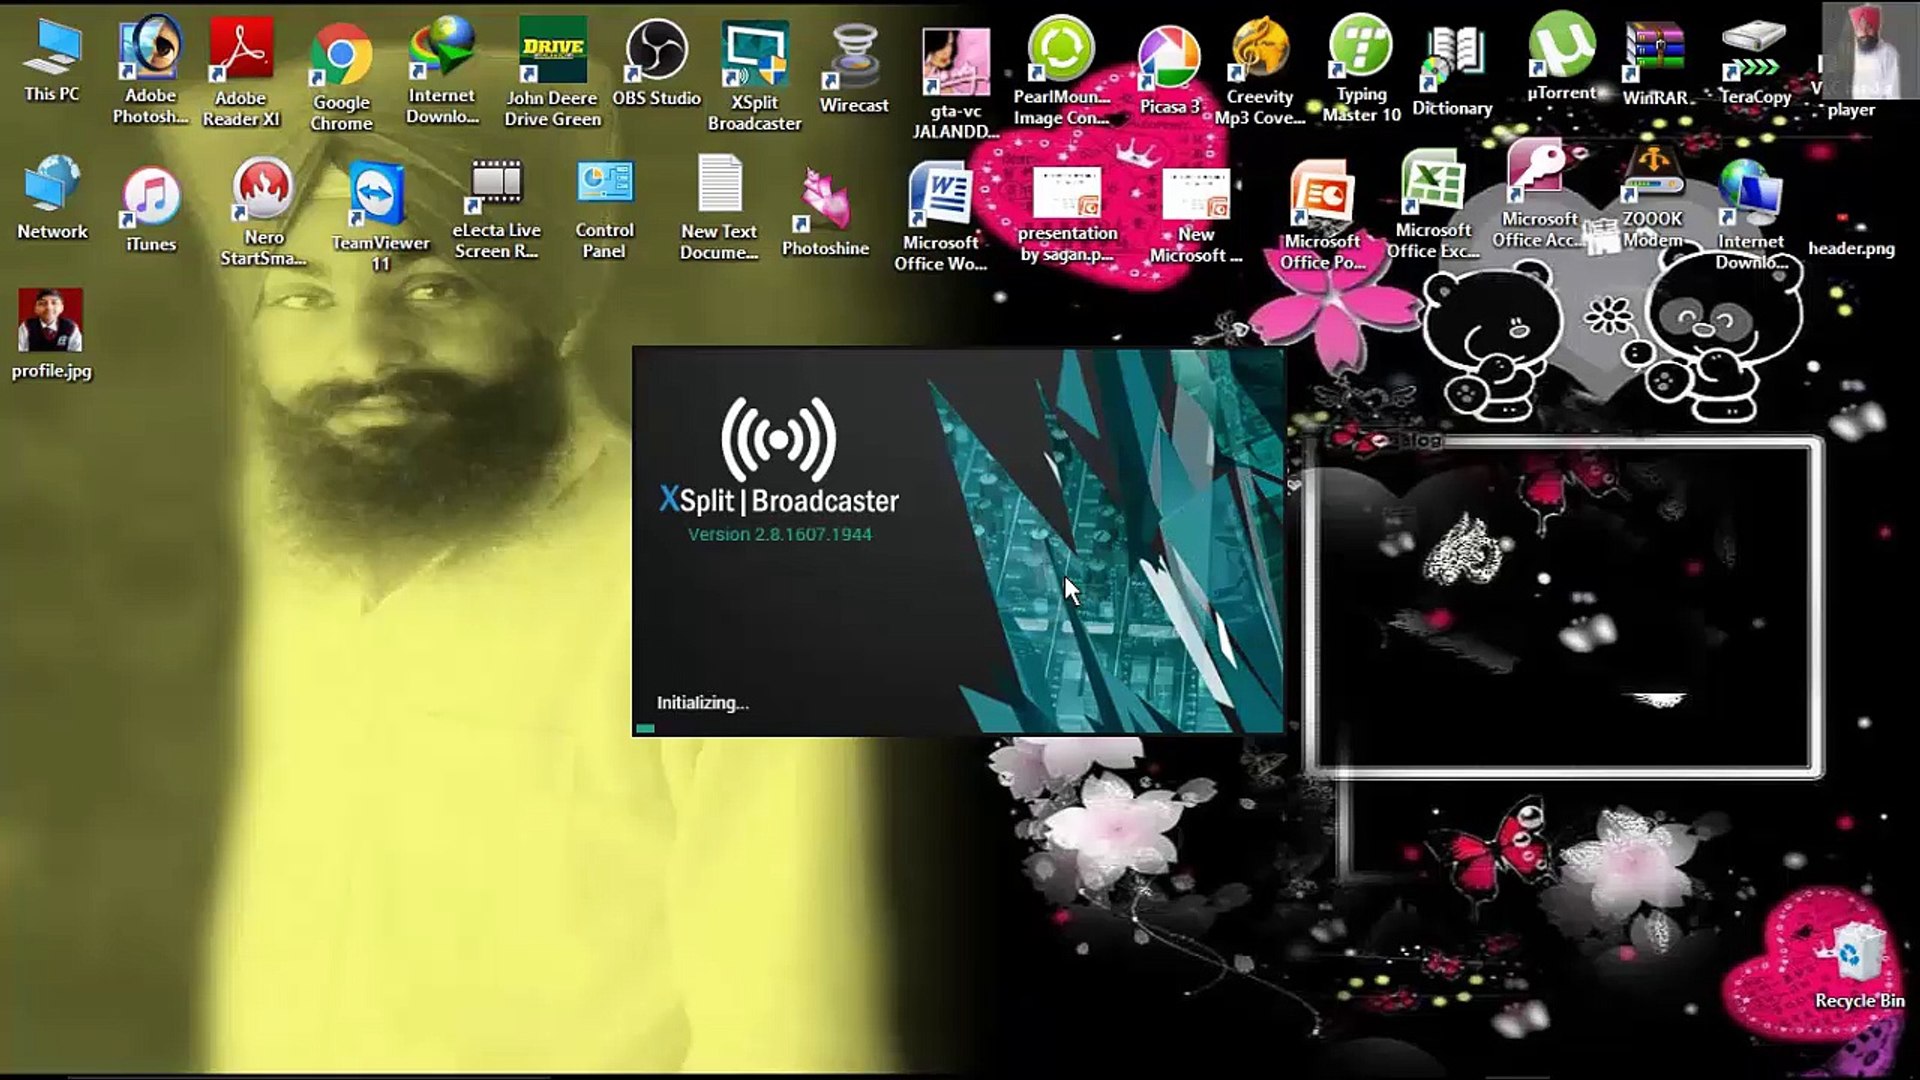The width and height of the screenshot is (1920, 1080).
Task: Open Microsoft Office Word shortcut
Action: pyautogui.click(x=940, y=216)
